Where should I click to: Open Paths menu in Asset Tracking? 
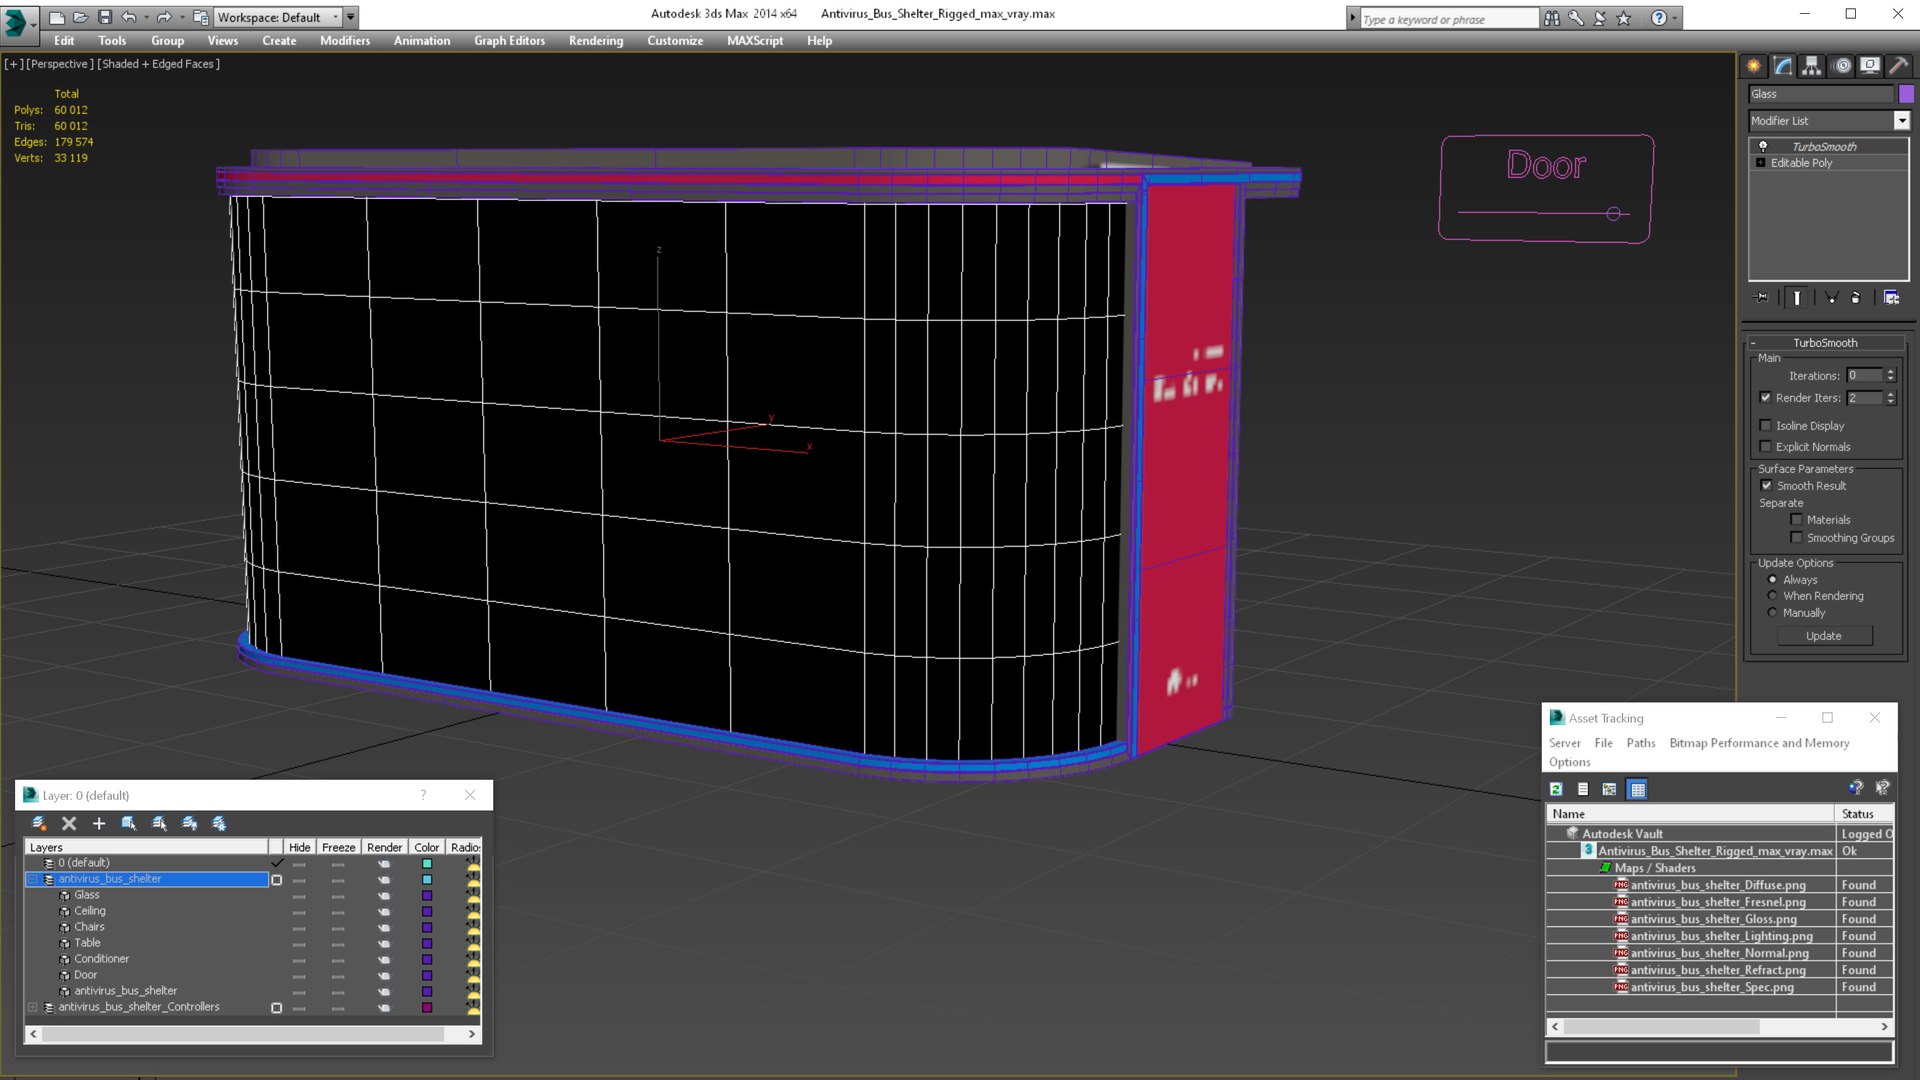(x=1641, y=743)
